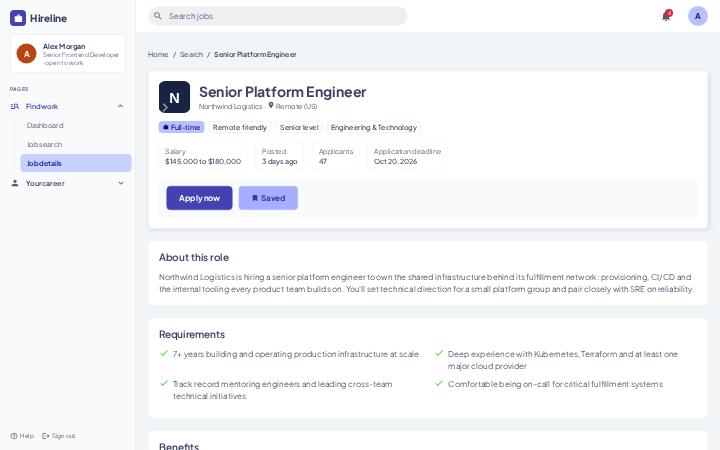Click the Remote (US) location pin icon

[x=271, y=105]
